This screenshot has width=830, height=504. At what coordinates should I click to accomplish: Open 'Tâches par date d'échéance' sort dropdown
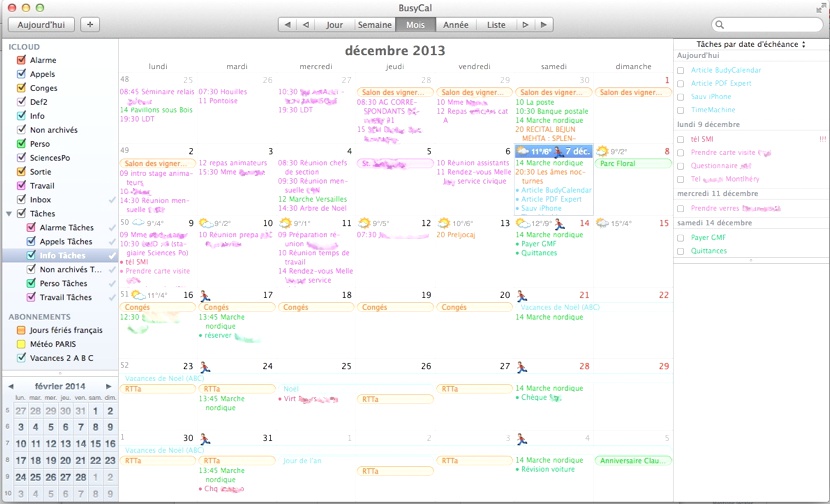coord(751,44)
